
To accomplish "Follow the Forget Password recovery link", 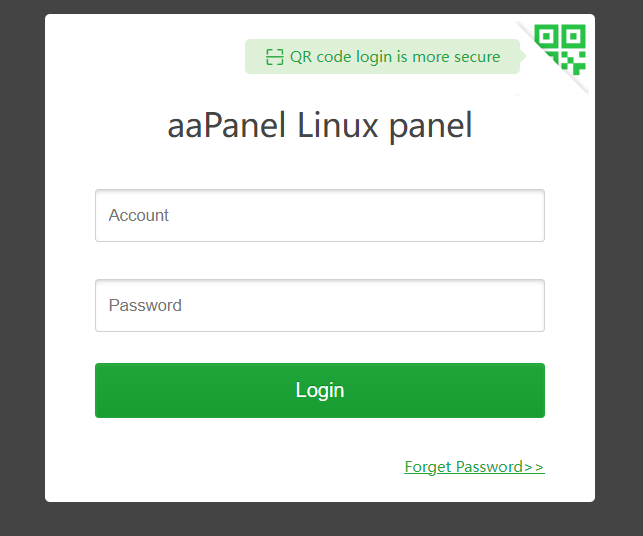I will point(474,467).
